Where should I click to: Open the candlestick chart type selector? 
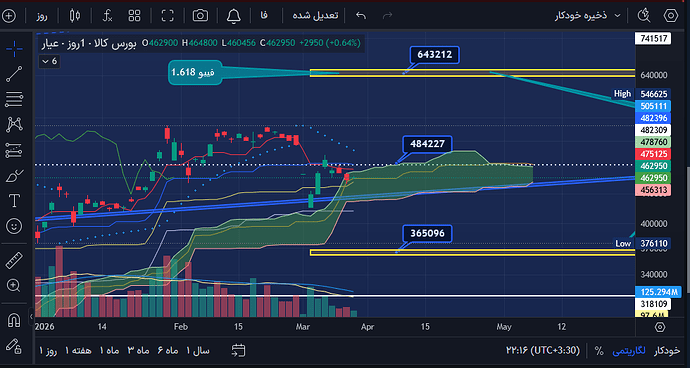[75, 16]
